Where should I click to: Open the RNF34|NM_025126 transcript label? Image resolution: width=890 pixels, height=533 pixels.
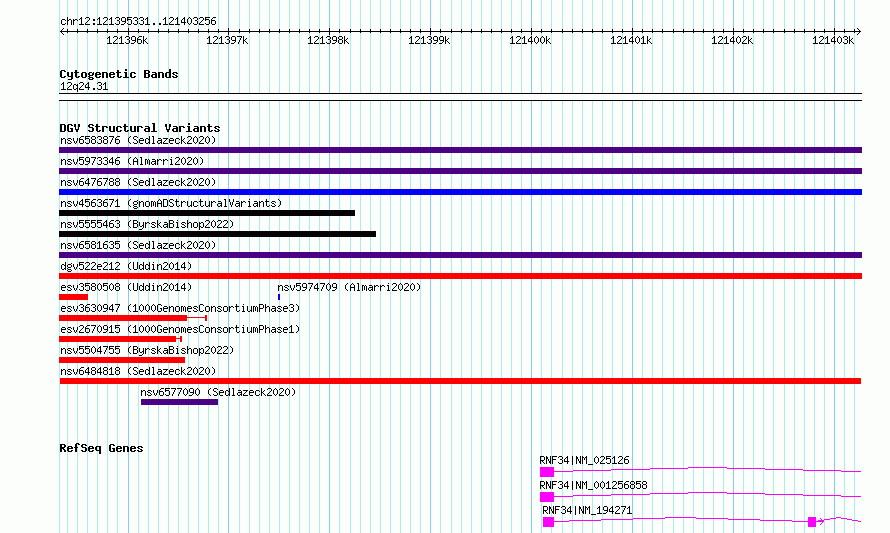pyautogui.click(x=584, y=460)
